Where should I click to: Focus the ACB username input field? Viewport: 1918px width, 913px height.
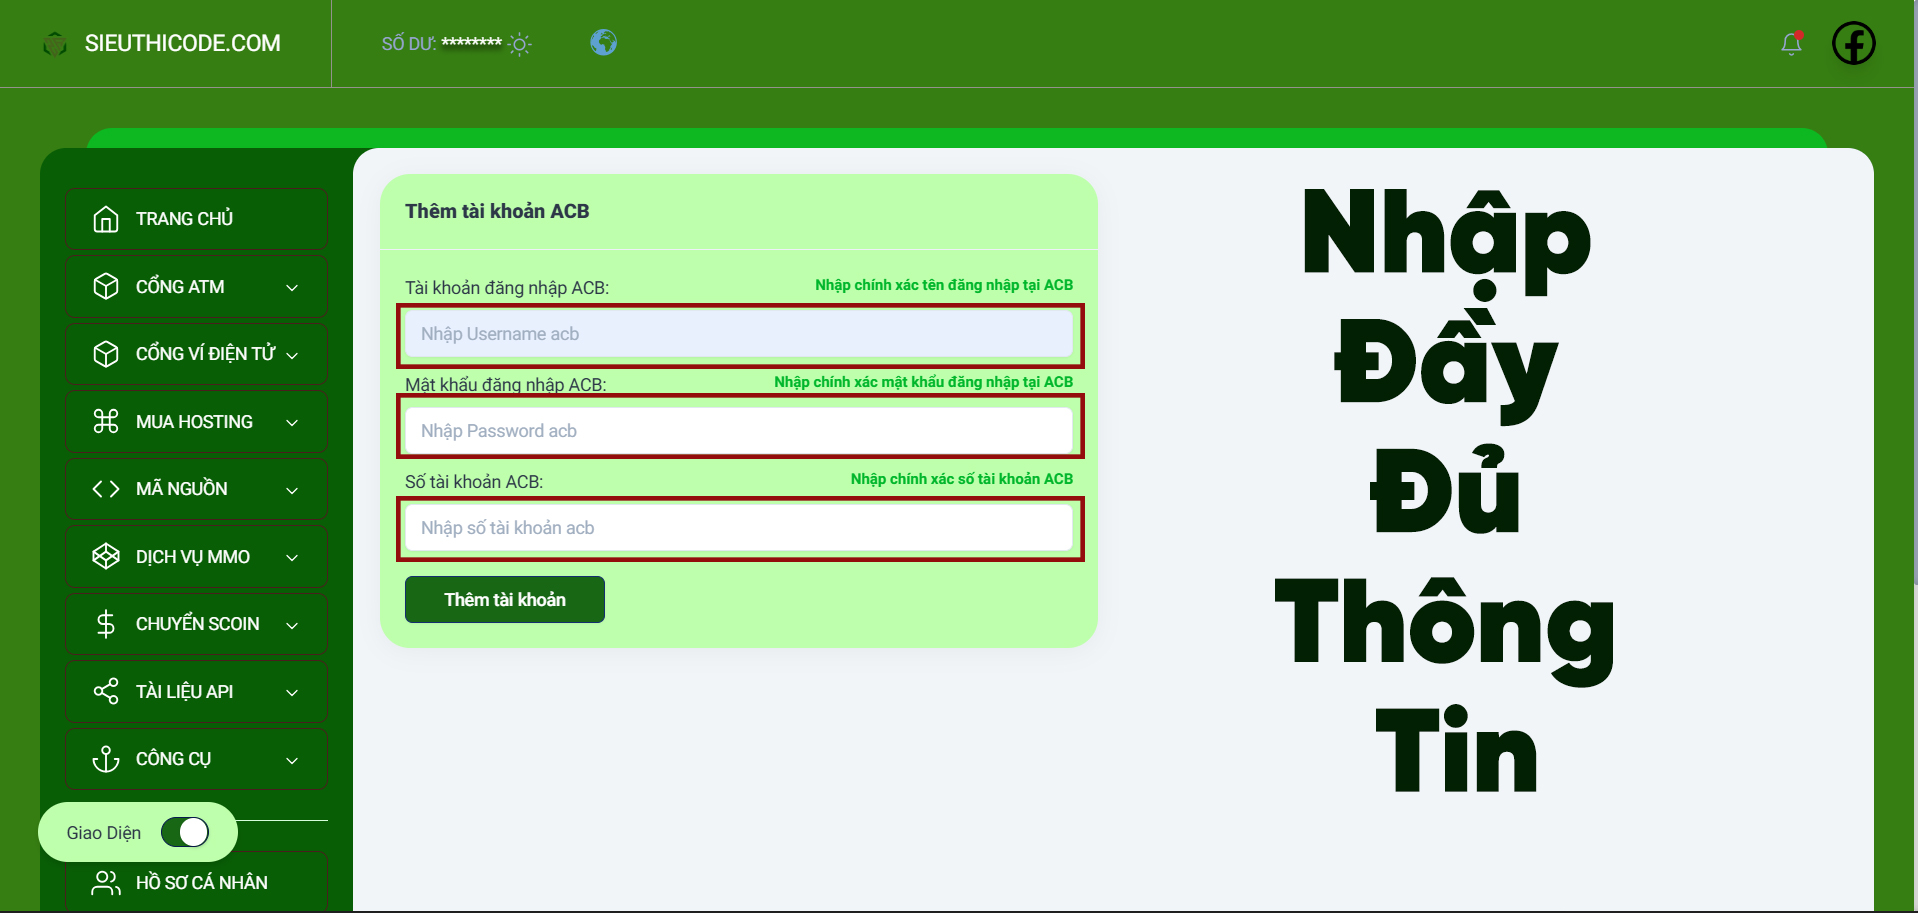[x=739, y=334]
